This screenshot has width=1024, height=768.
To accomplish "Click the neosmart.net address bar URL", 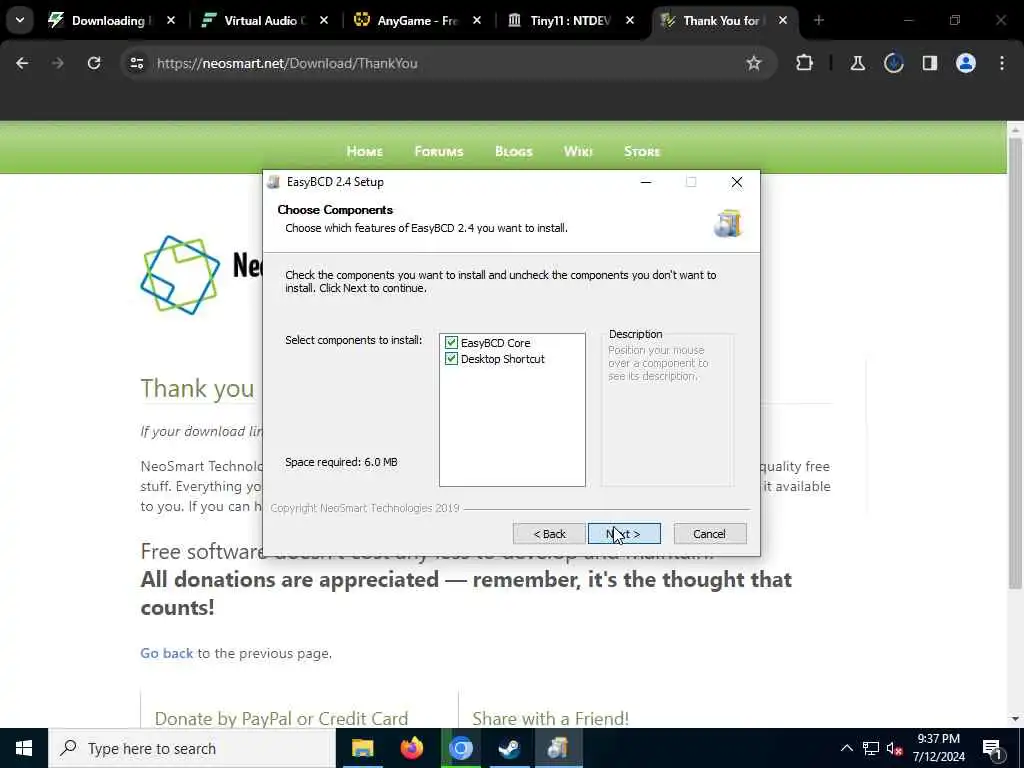I will pyautogui.click(x=287, y=63).
